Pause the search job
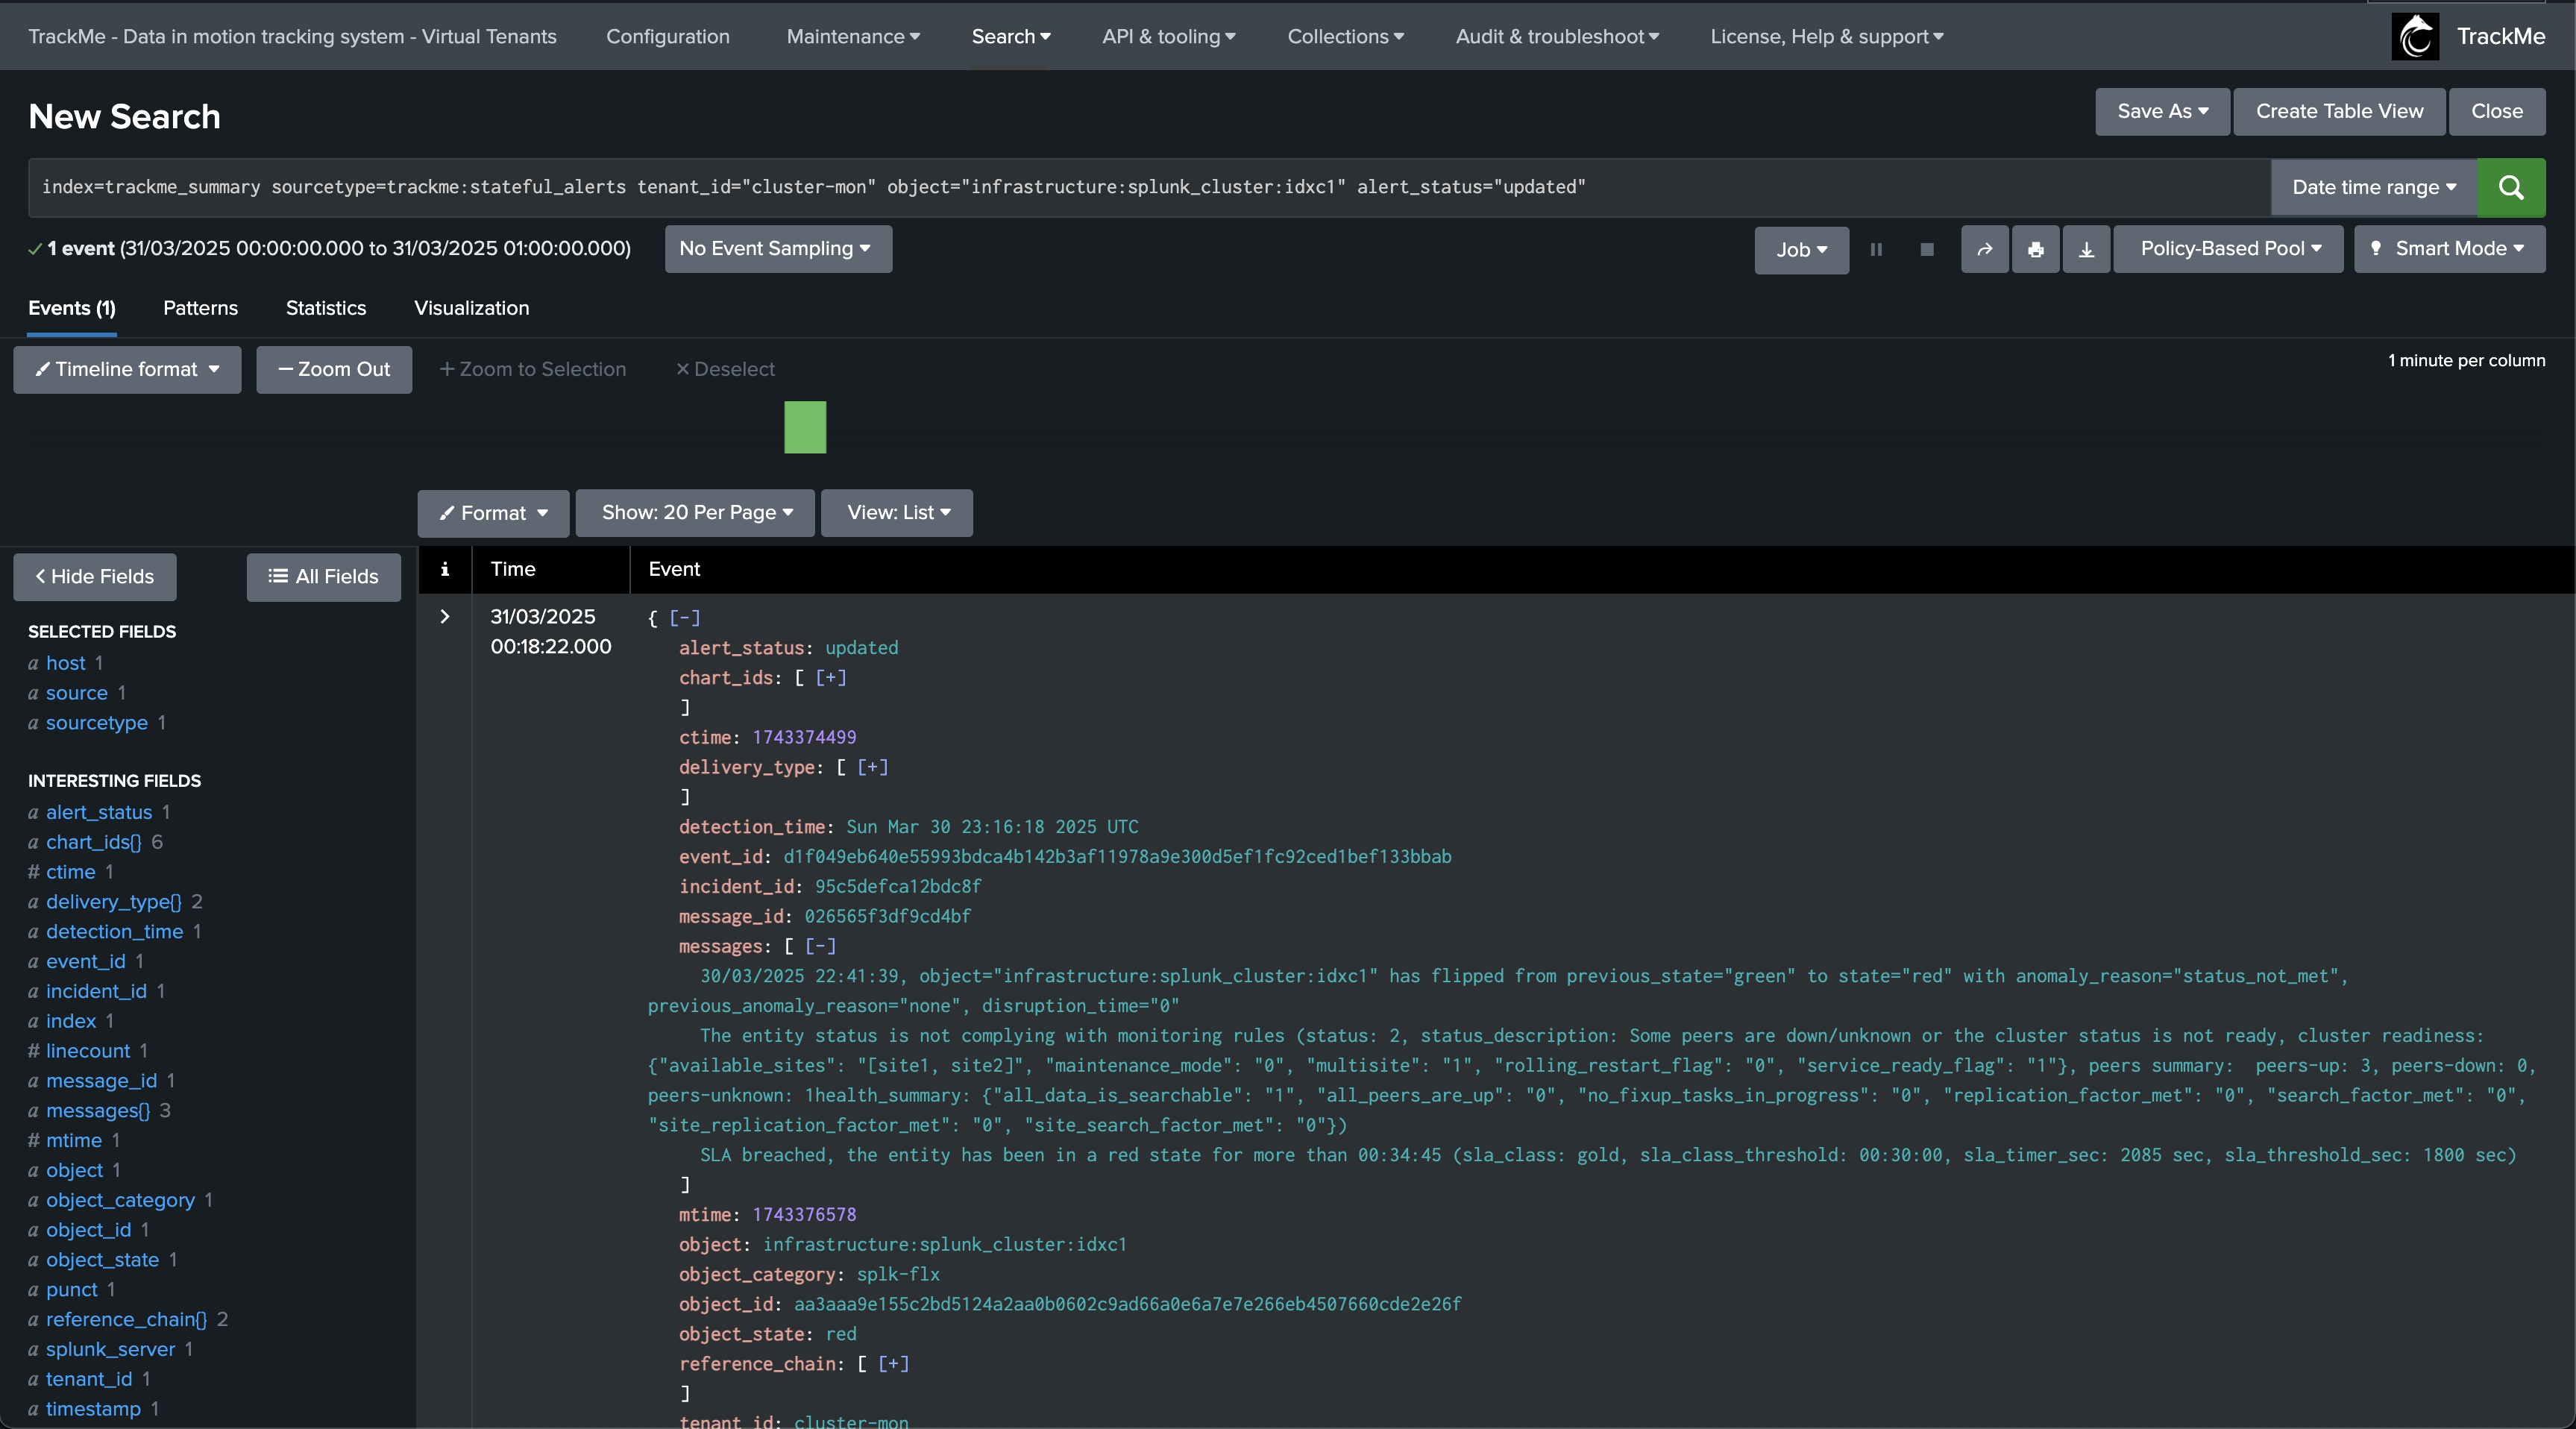The height and width of the screenshot is (1429, 2576). (x=1876, y=249)
